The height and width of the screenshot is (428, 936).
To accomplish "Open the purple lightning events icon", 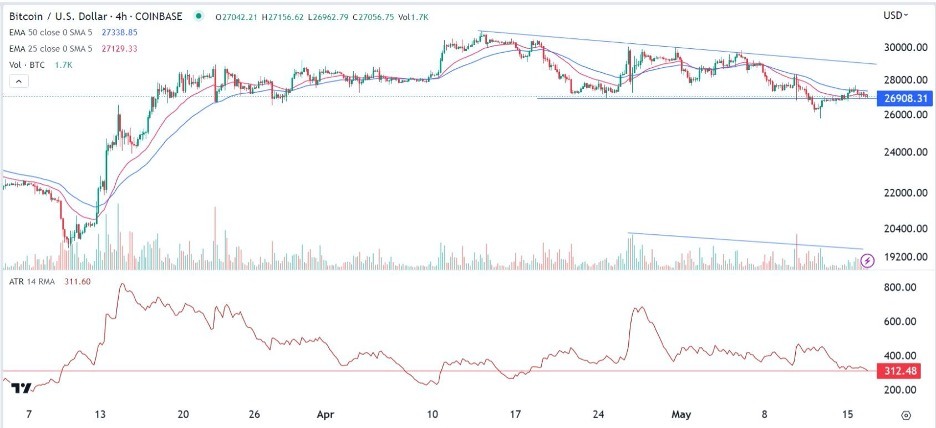I will (x=868, y=260).
